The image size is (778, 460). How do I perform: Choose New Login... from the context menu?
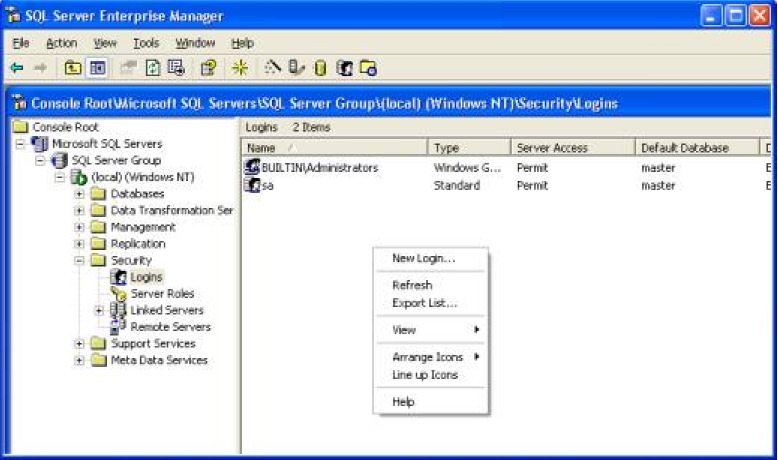tap(423, 258)
